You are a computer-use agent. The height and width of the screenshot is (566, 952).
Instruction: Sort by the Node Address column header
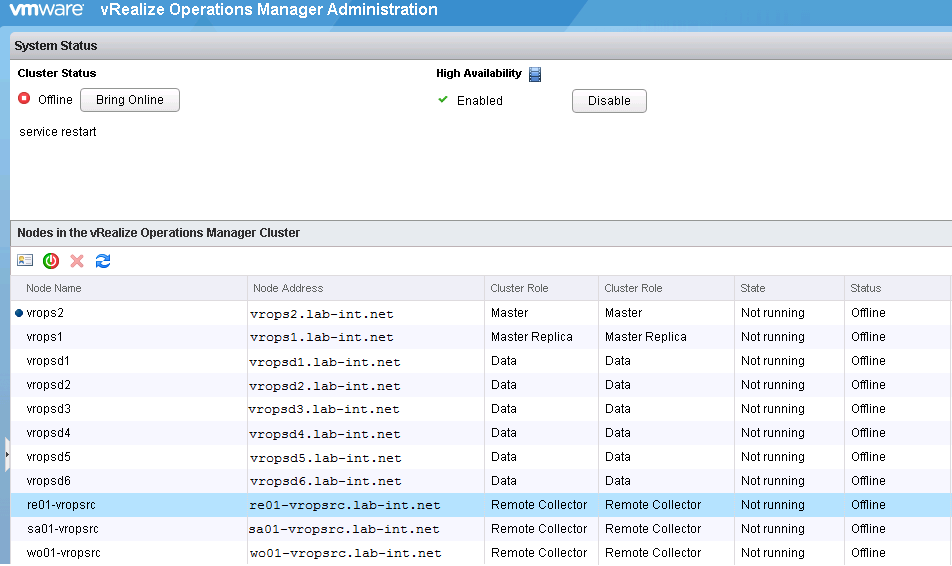(x=288, y=288)
